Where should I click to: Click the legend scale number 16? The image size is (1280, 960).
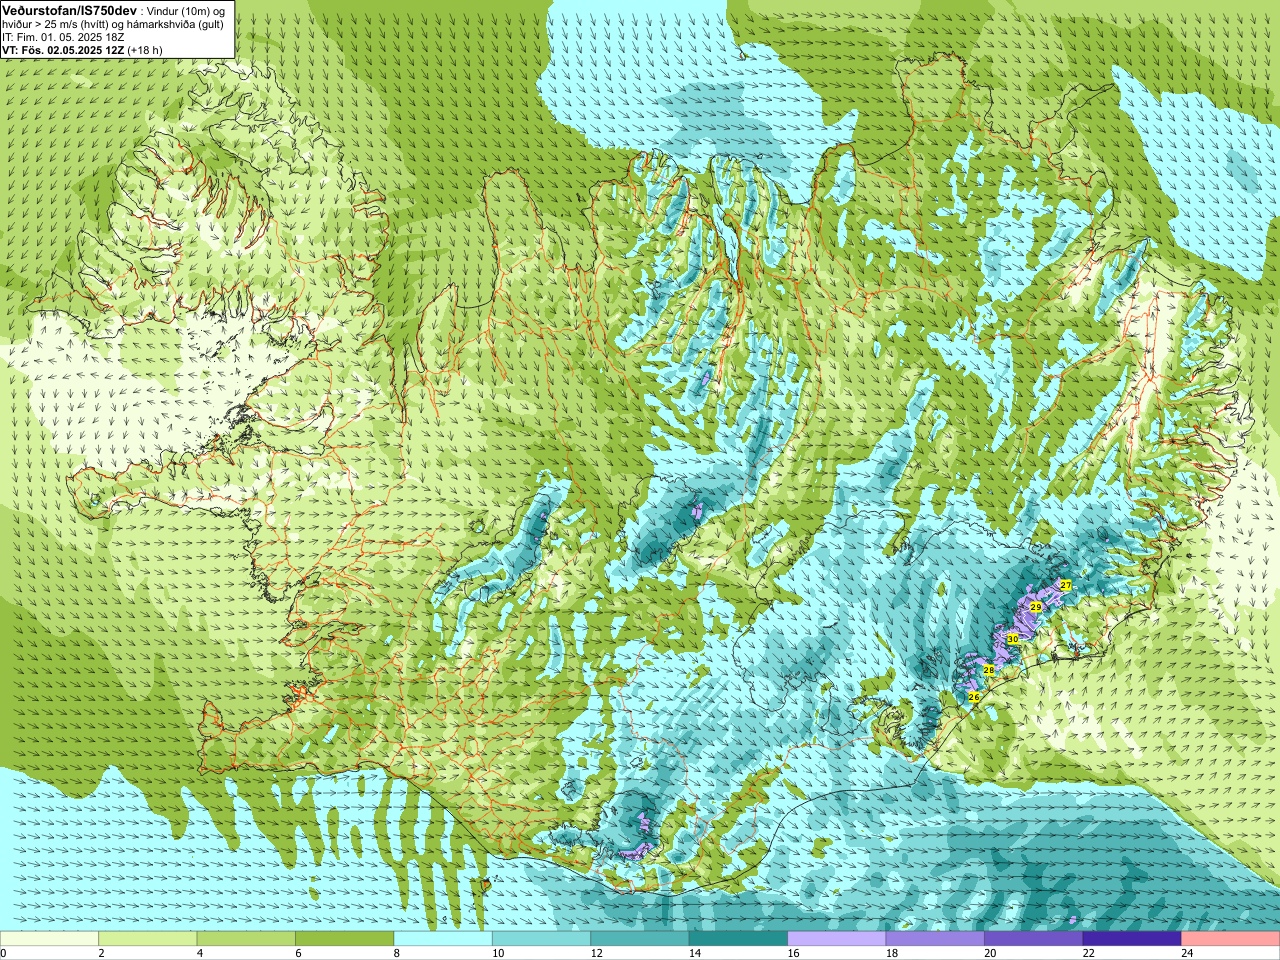tap(793, 953)
